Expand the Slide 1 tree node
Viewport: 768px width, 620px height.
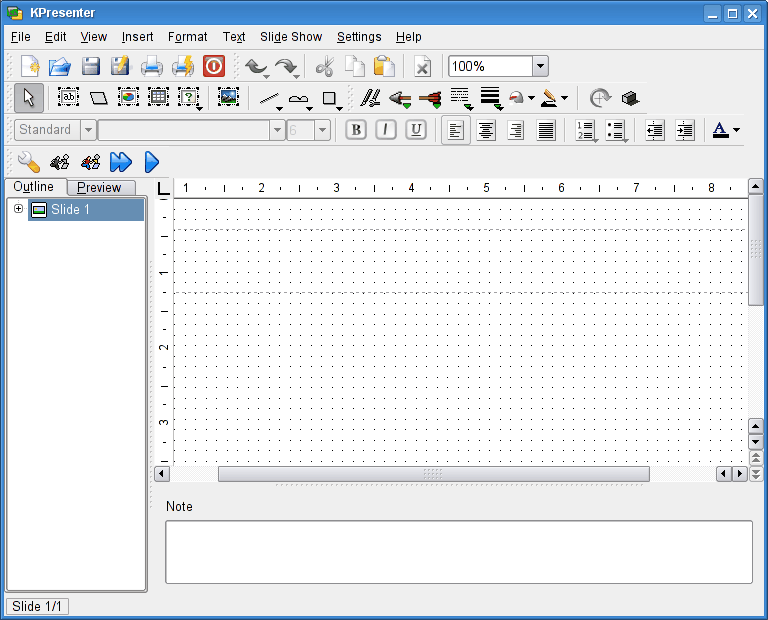click(x=18, y=209)
